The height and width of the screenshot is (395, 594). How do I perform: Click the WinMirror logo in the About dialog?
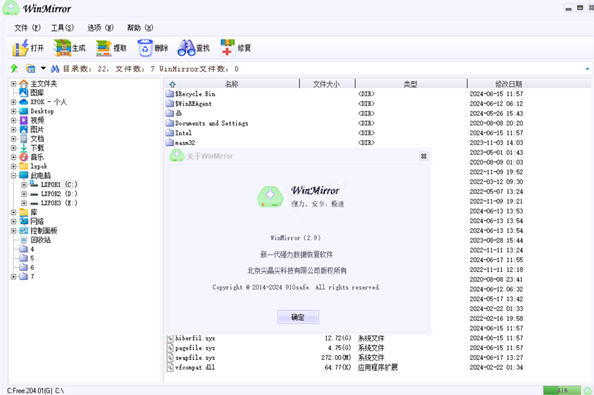270,196
